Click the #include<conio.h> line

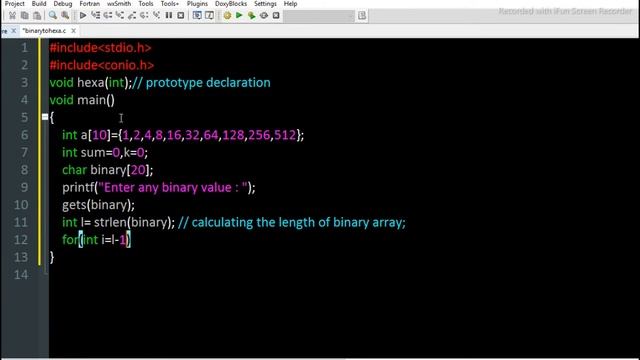tap(102, 65)
